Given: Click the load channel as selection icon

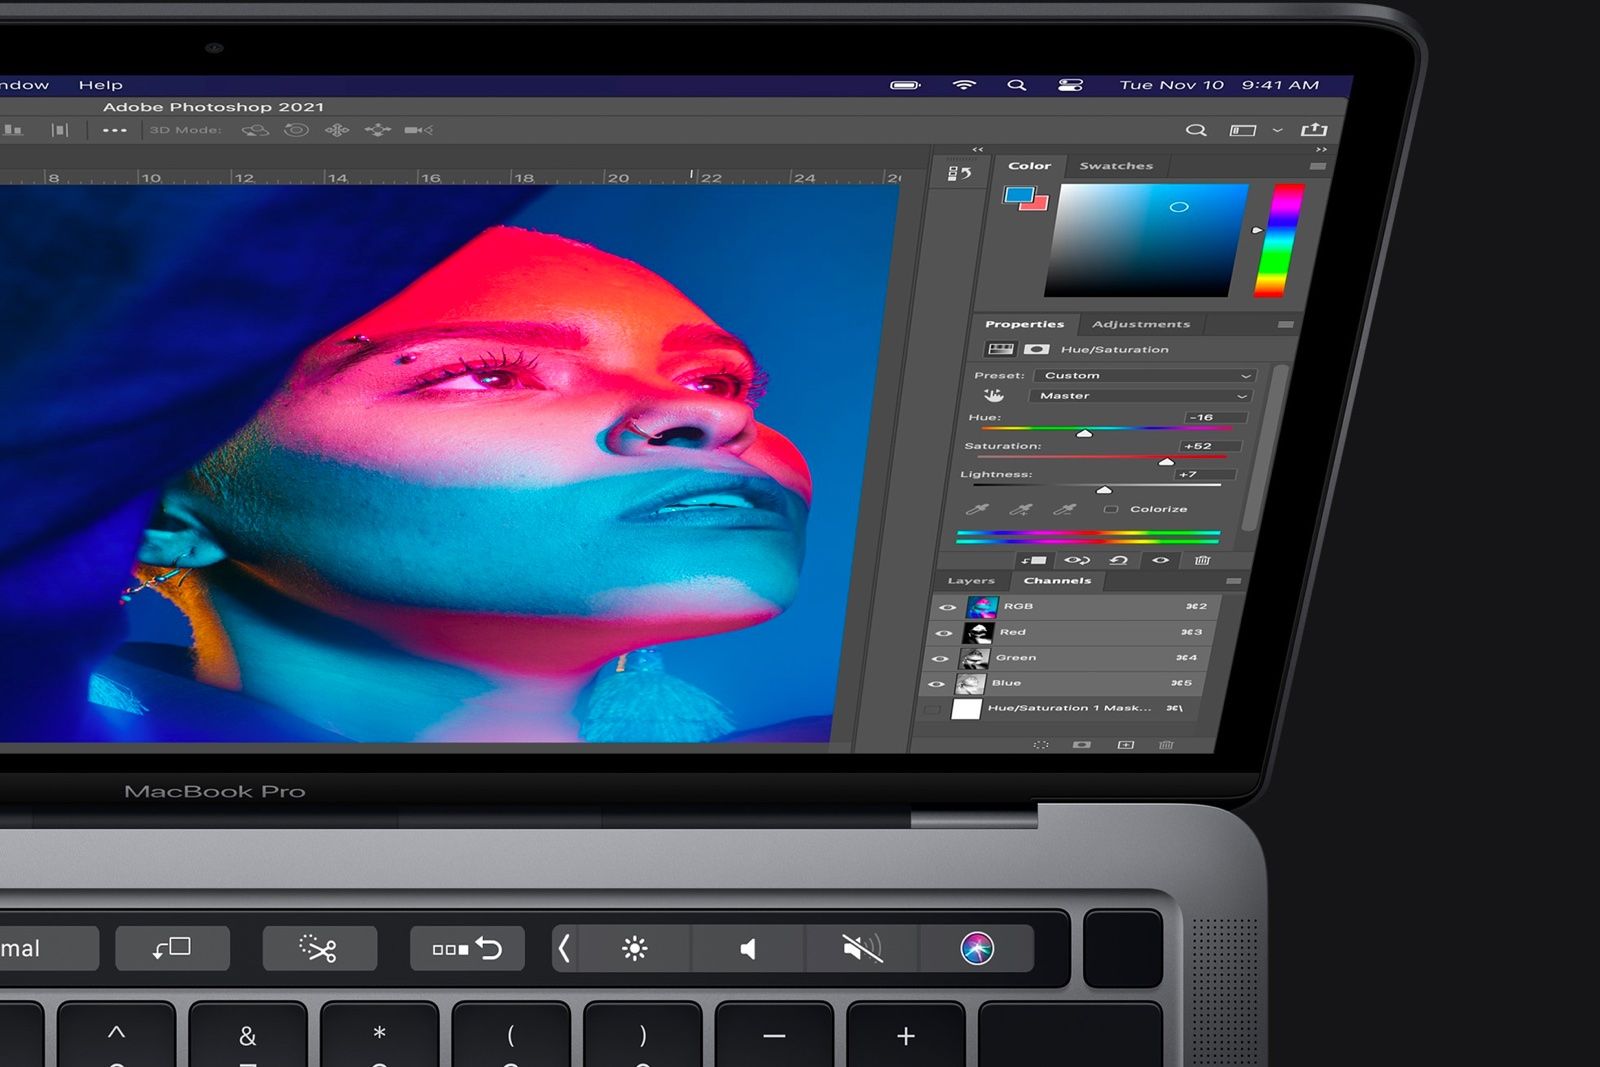Looking at the screenshot, I should pyautogui.click(x=1041, y=745).
